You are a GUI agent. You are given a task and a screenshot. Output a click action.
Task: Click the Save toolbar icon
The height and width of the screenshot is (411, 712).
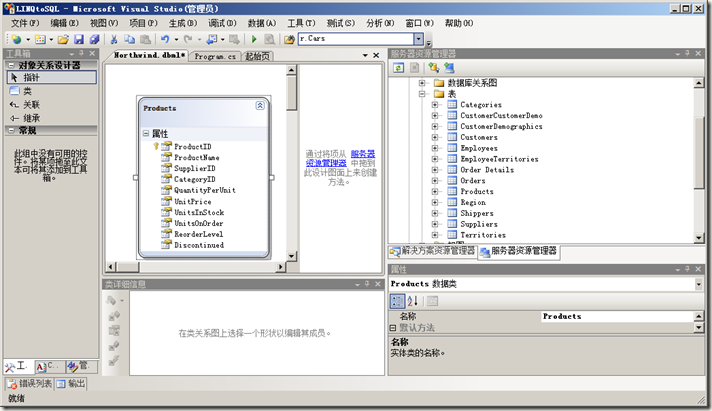point(79,40)
